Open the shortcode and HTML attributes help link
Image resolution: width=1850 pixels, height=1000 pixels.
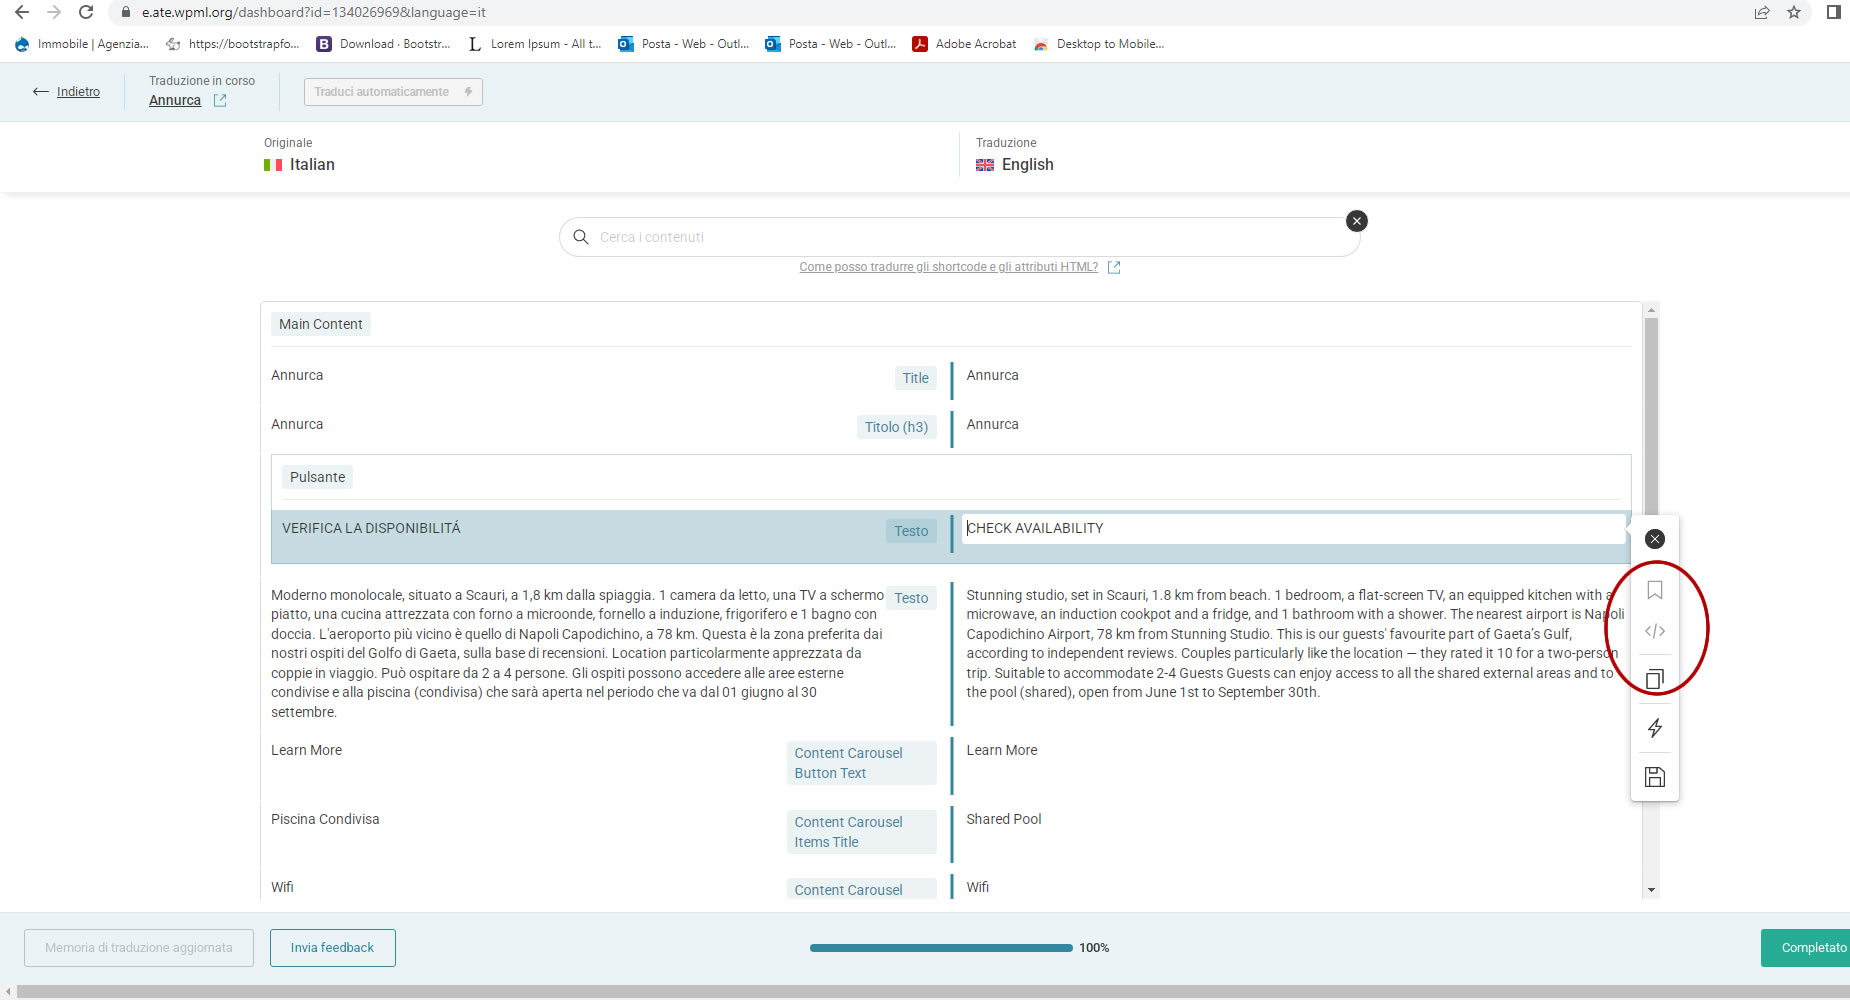[948, 267]
